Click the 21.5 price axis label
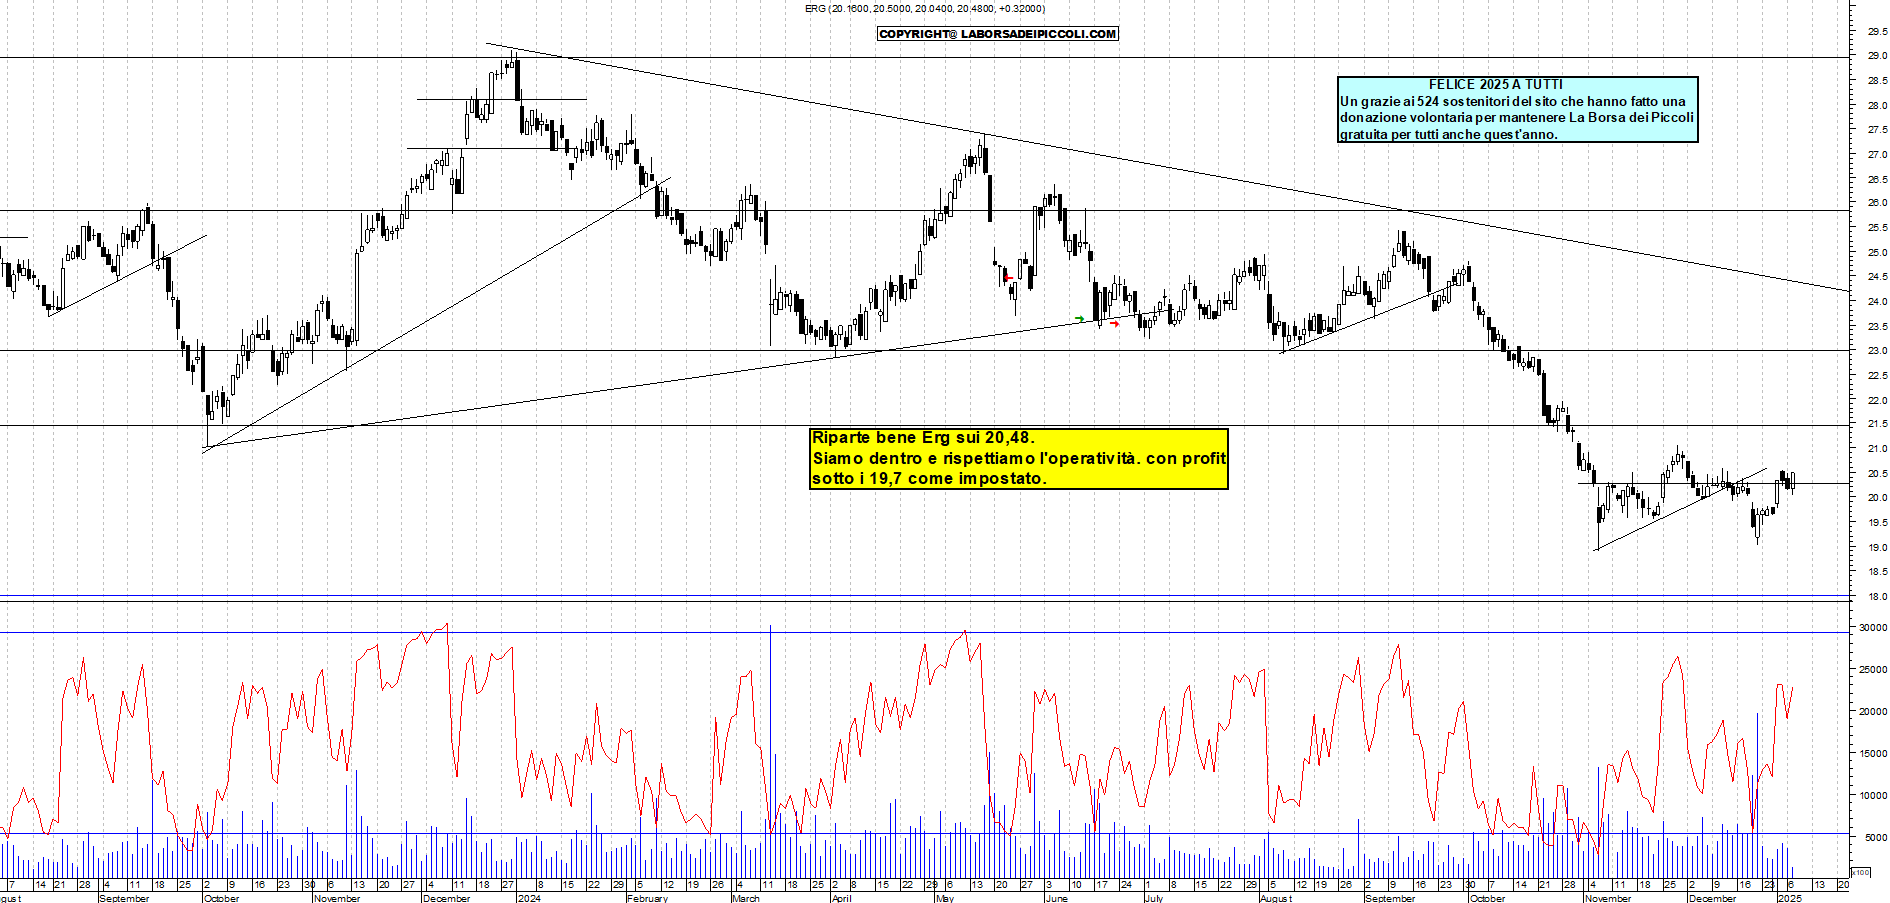 [1876, 425]
